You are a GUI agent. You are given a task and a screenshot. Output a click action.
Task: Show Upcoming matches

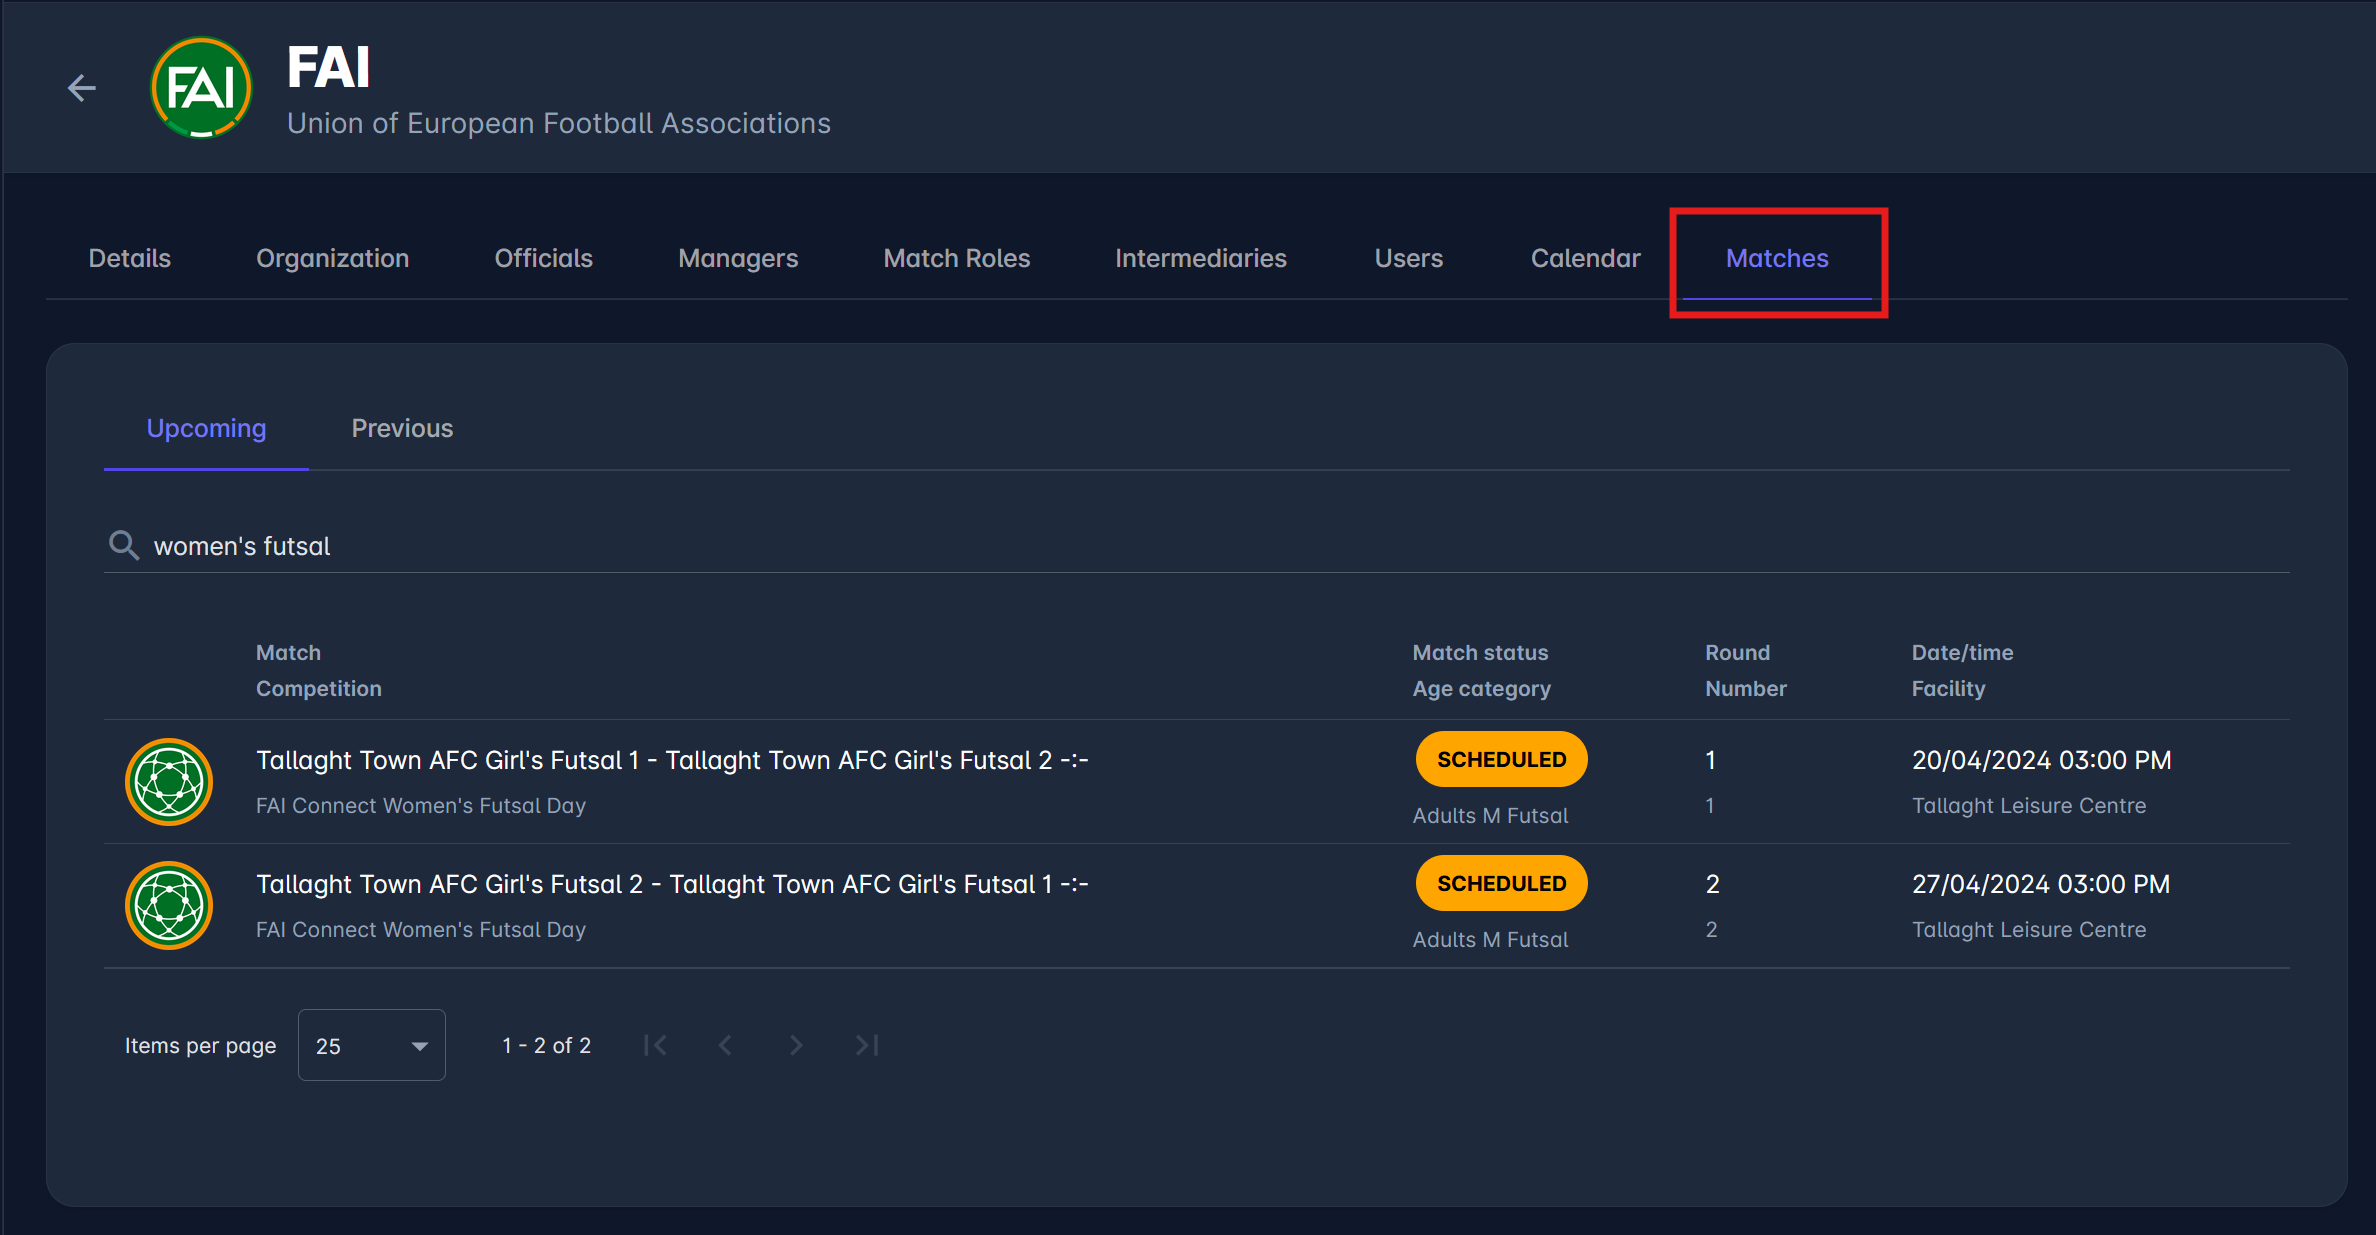click(x=207, y=428)
